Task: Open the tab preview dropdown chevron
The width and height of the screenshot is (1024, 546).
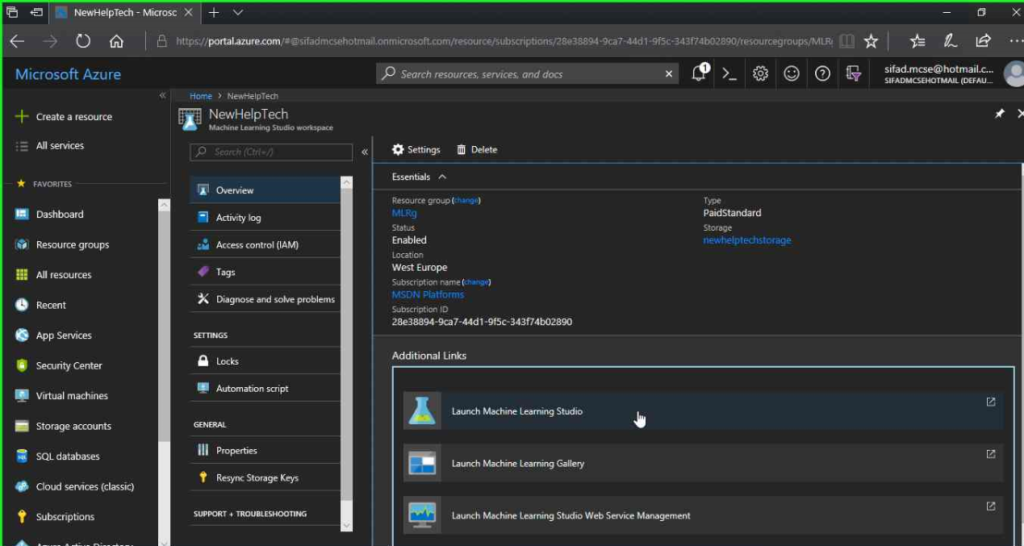Action: 238,12
